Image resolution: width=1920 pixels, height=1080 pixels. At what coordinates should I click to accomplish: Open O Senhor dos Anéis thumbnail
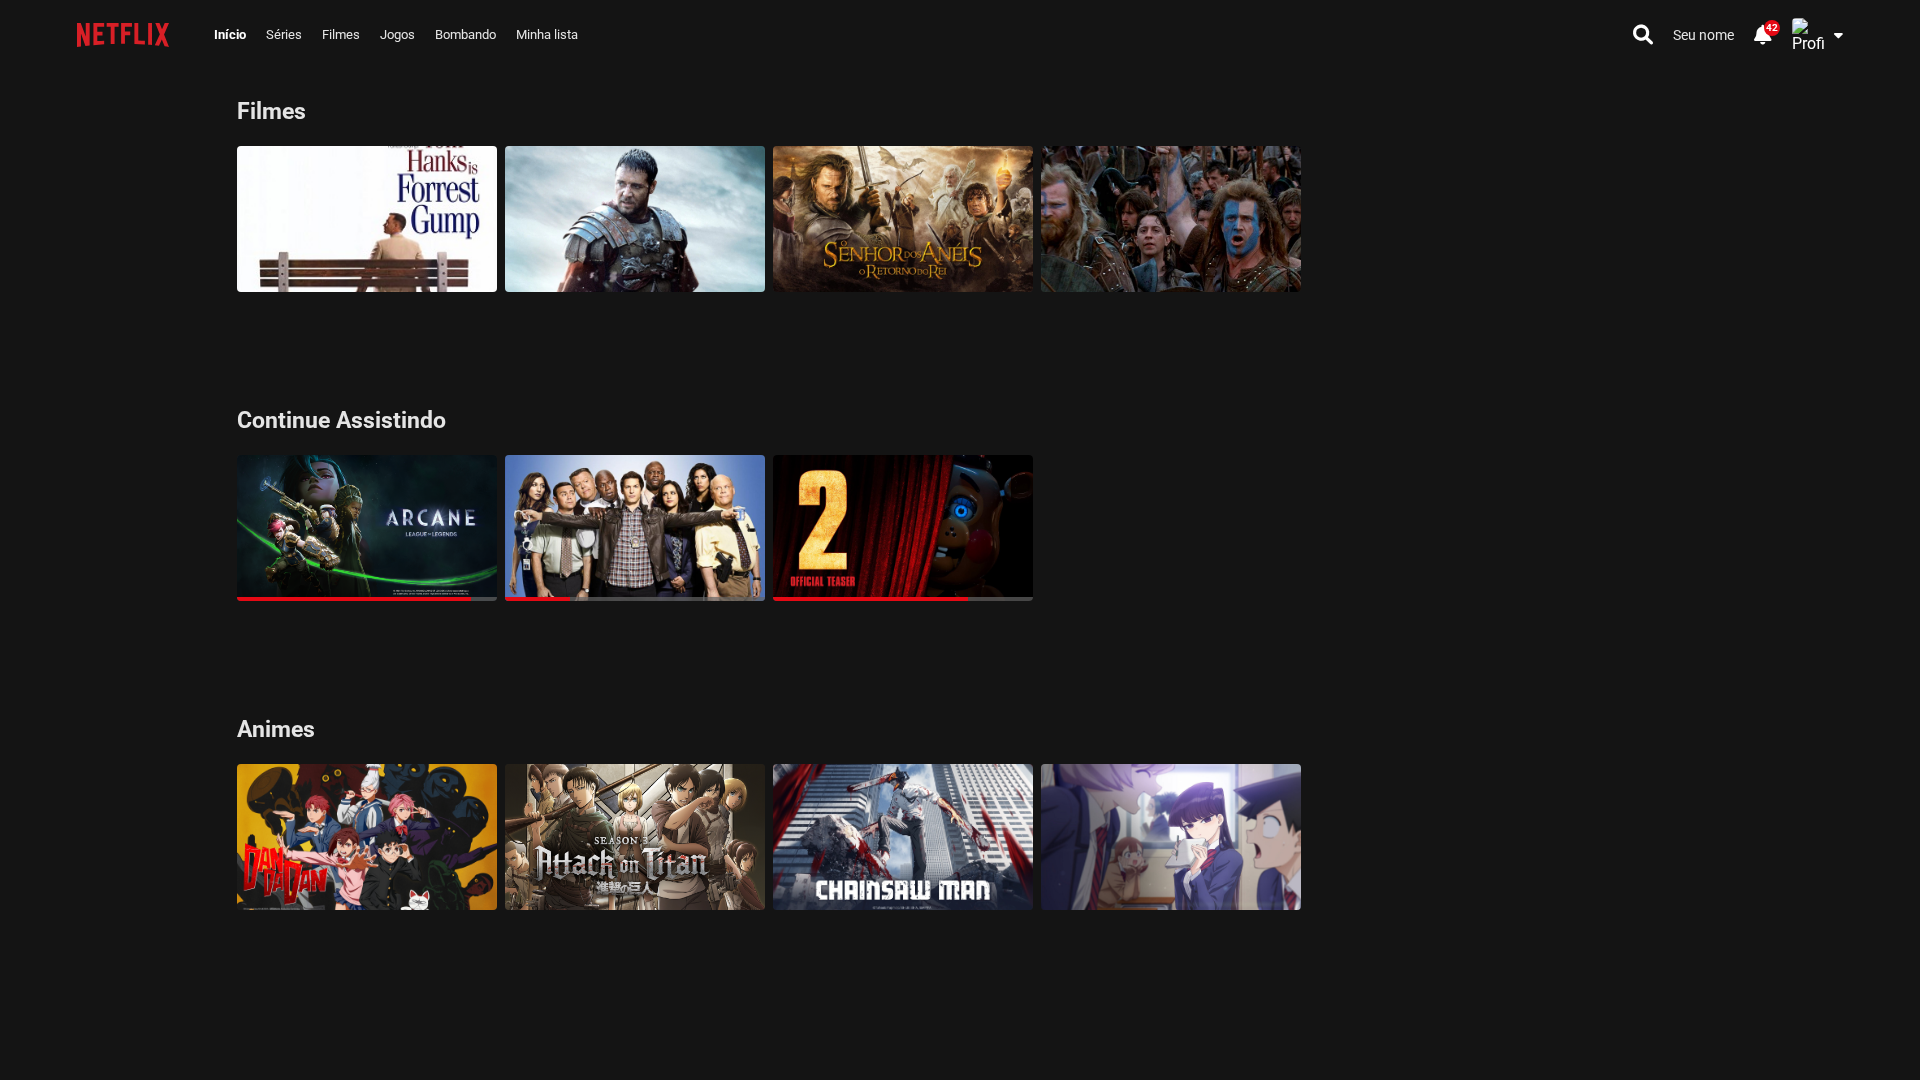pos(903,219)
